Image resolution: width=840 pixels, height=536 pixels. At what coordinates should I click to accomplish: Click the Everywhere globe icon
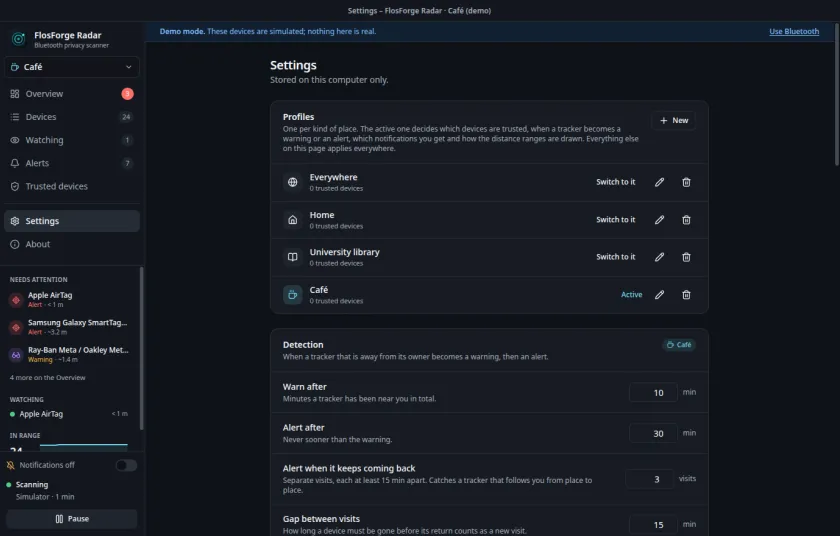click(292, 182)
